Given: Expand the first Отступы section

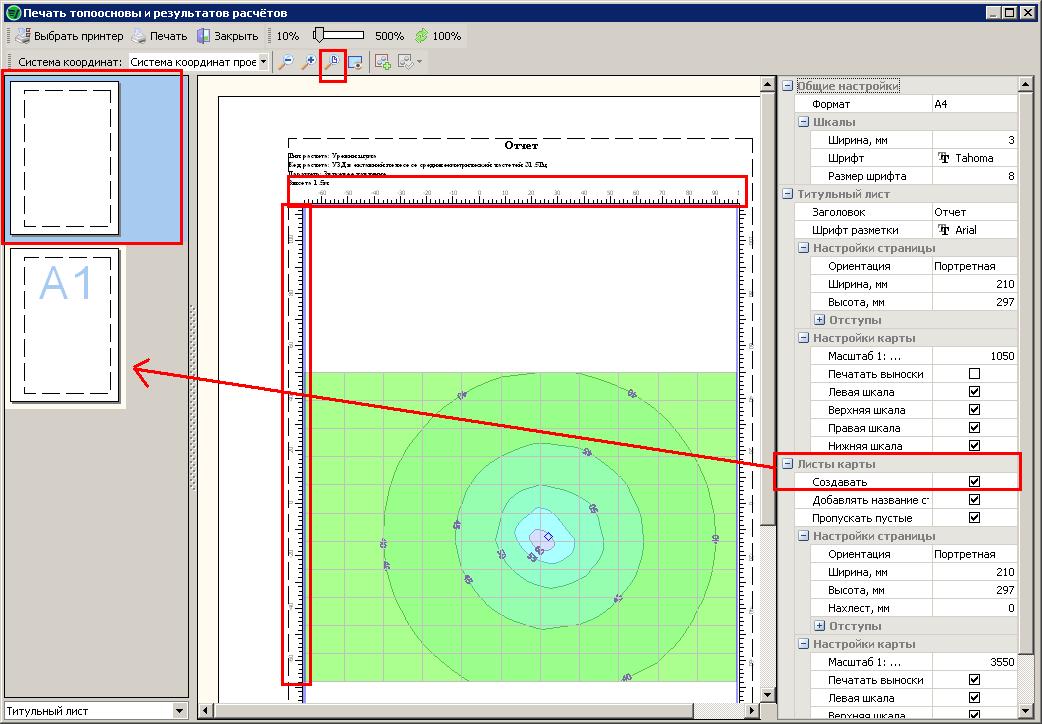Looking at the screenshot, I should click(x=819, y=320).
